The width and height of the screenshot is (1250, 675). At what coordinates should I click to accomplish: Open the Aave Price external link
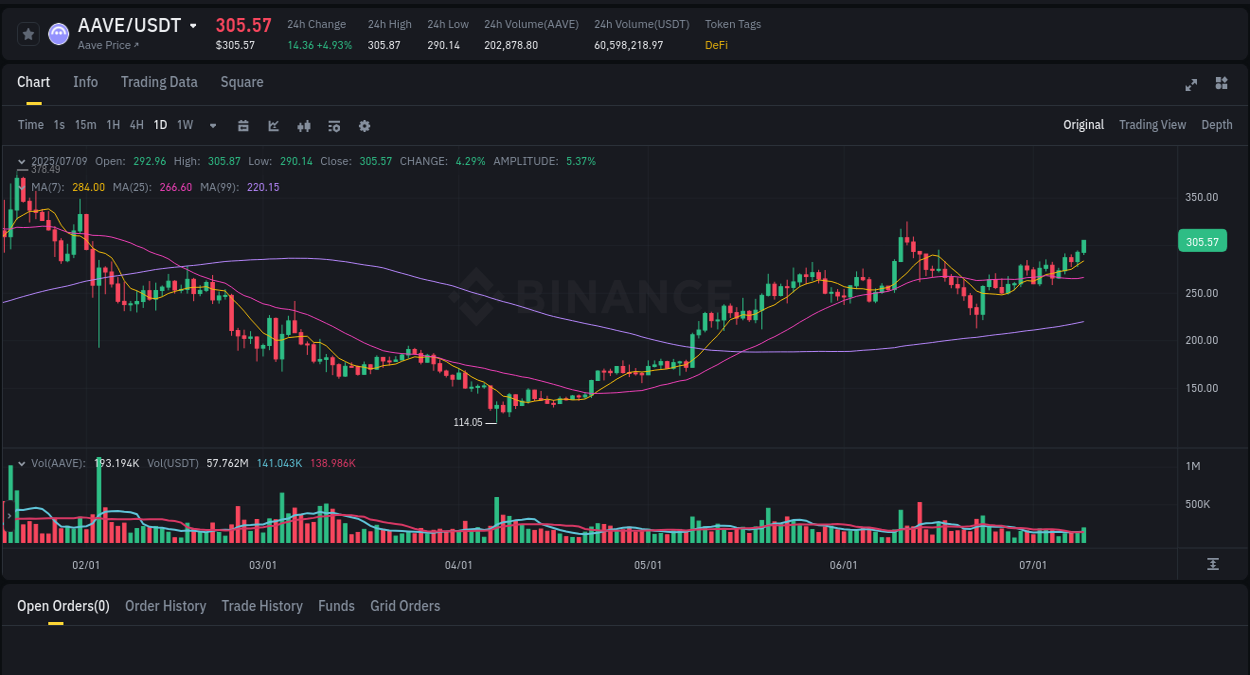pyautogui.click(x=106, y=45)
